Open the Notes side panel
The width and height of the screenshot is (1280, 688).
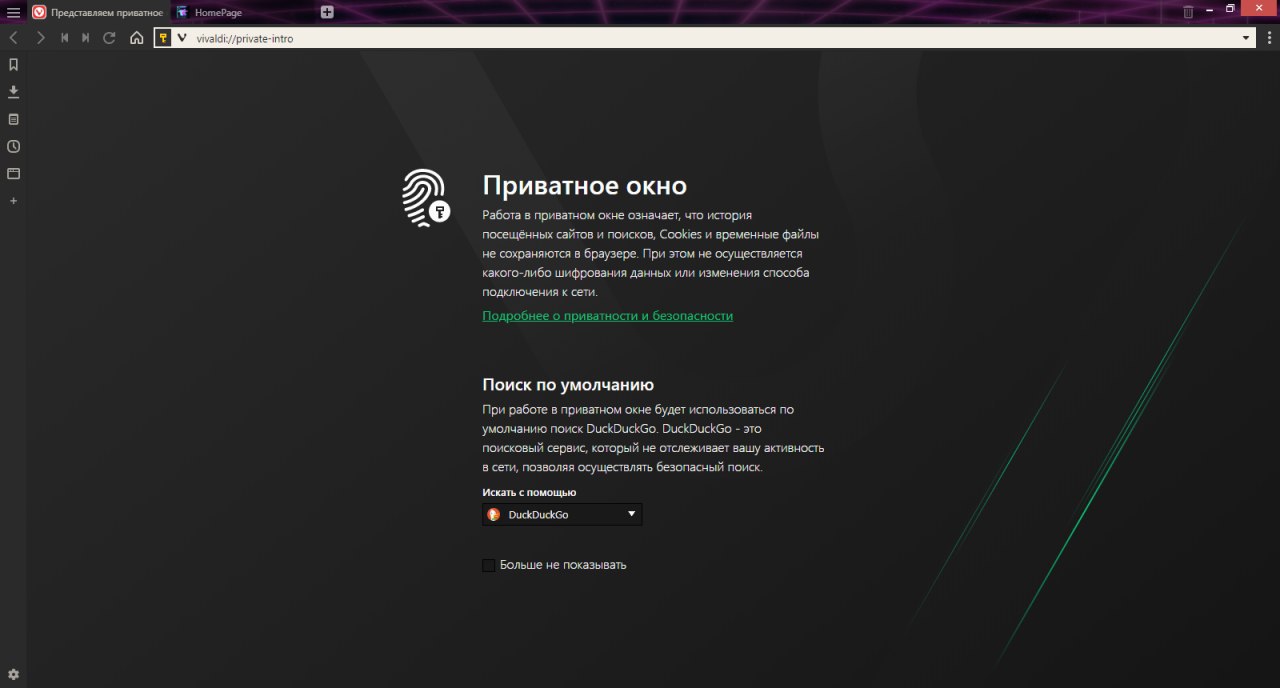pos(14,118)
